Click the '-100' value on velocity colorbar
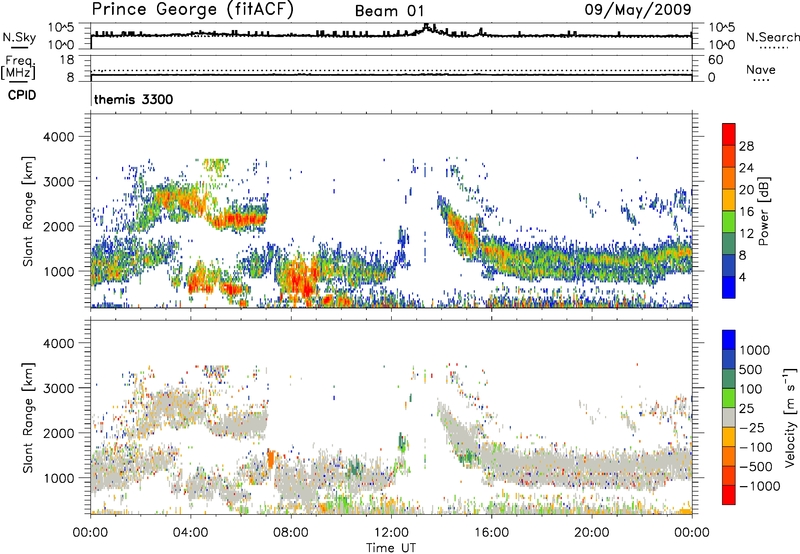This screenshot has height=554, width=800. click(756, 447)
